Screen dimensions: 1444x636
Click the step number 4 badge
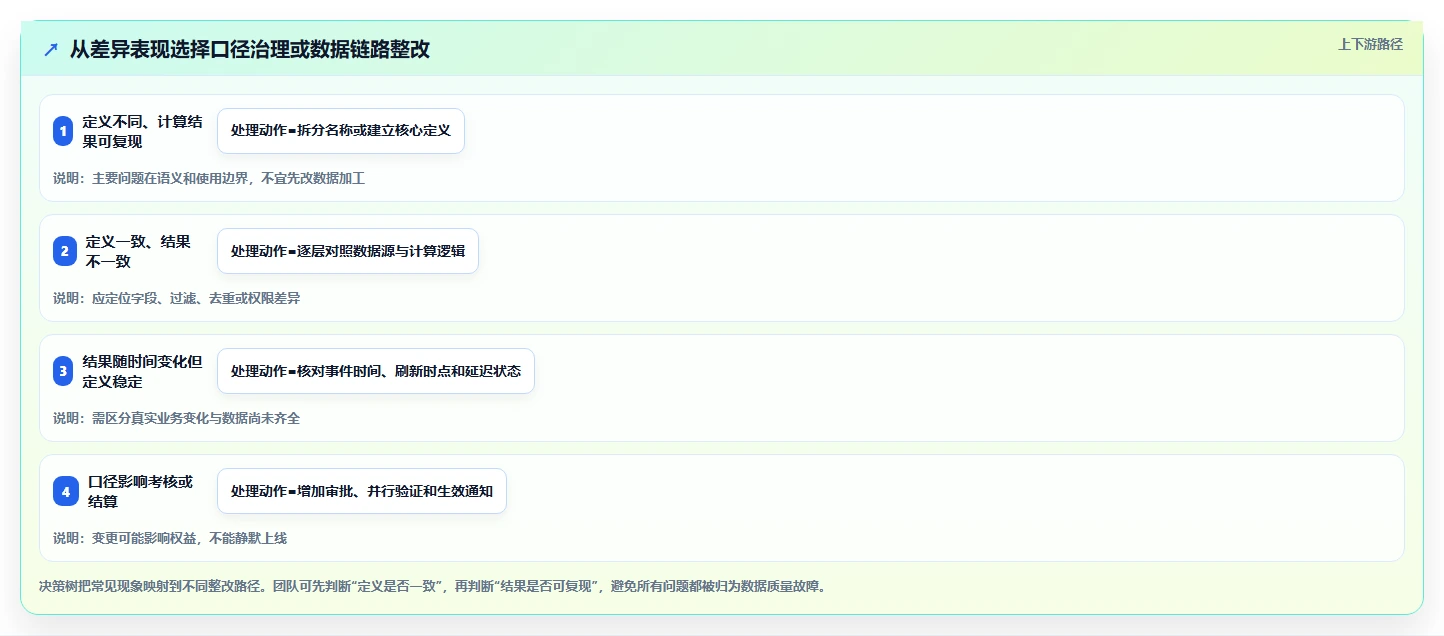pos(66,491)
